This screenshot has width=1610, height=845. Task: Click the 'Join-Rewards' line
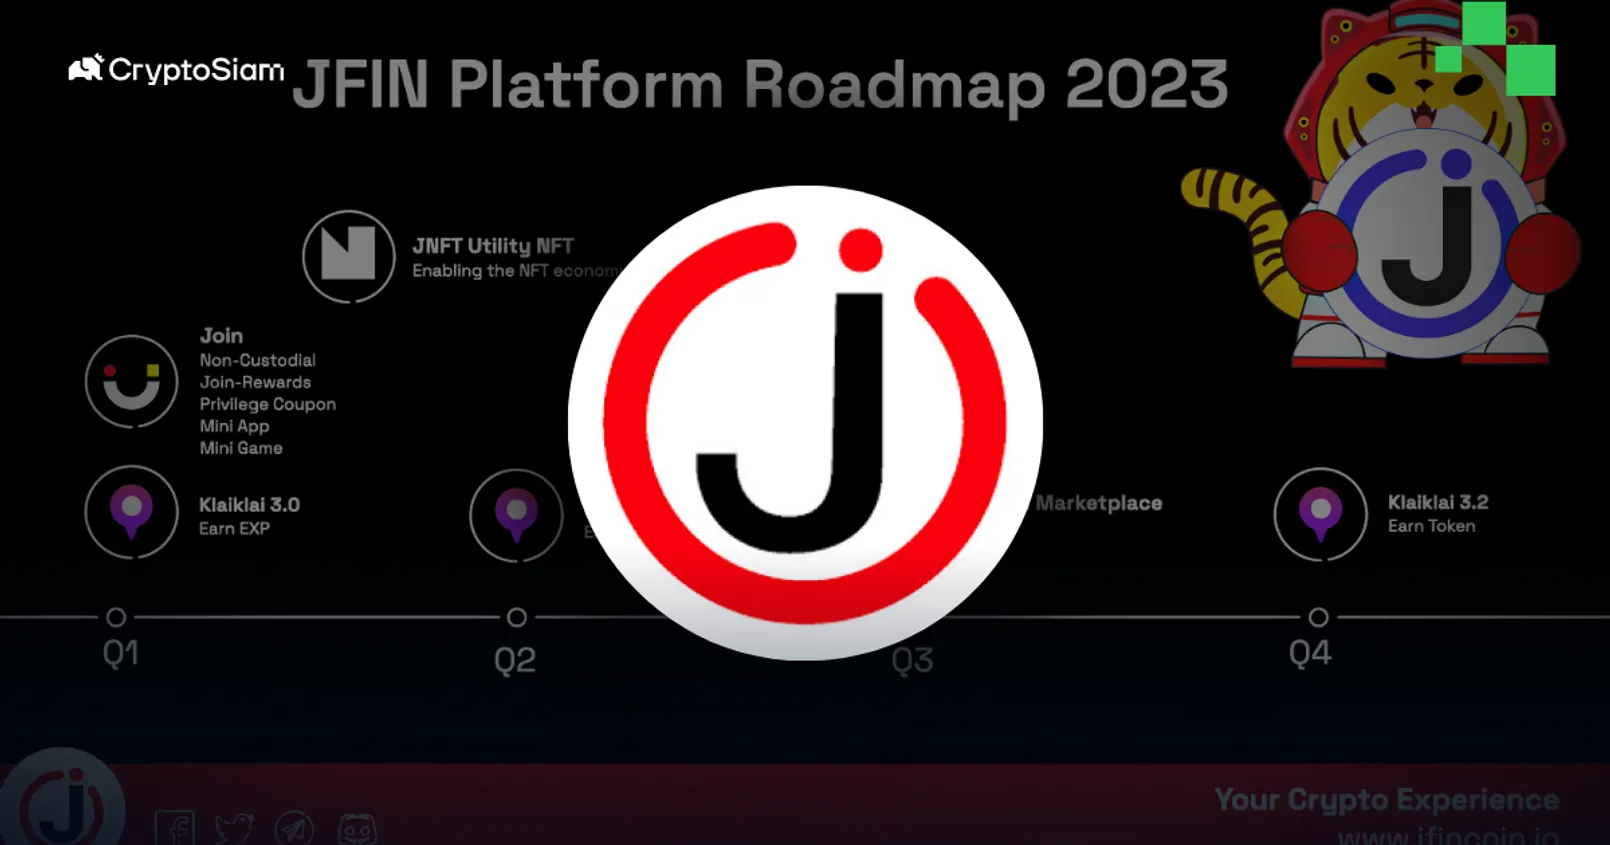(x=255, y=382)
